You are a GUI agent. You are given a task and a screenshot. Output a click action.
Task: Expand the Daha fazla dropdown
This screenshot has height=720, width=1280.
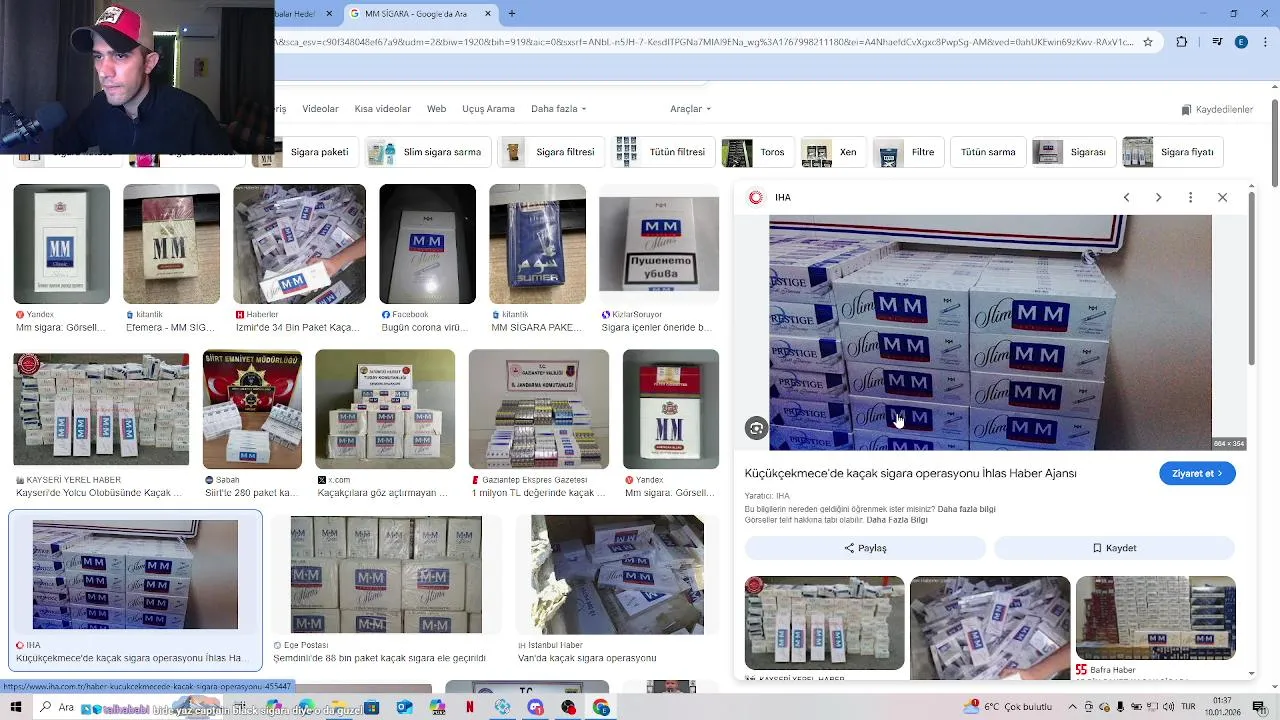click(558, 109)
